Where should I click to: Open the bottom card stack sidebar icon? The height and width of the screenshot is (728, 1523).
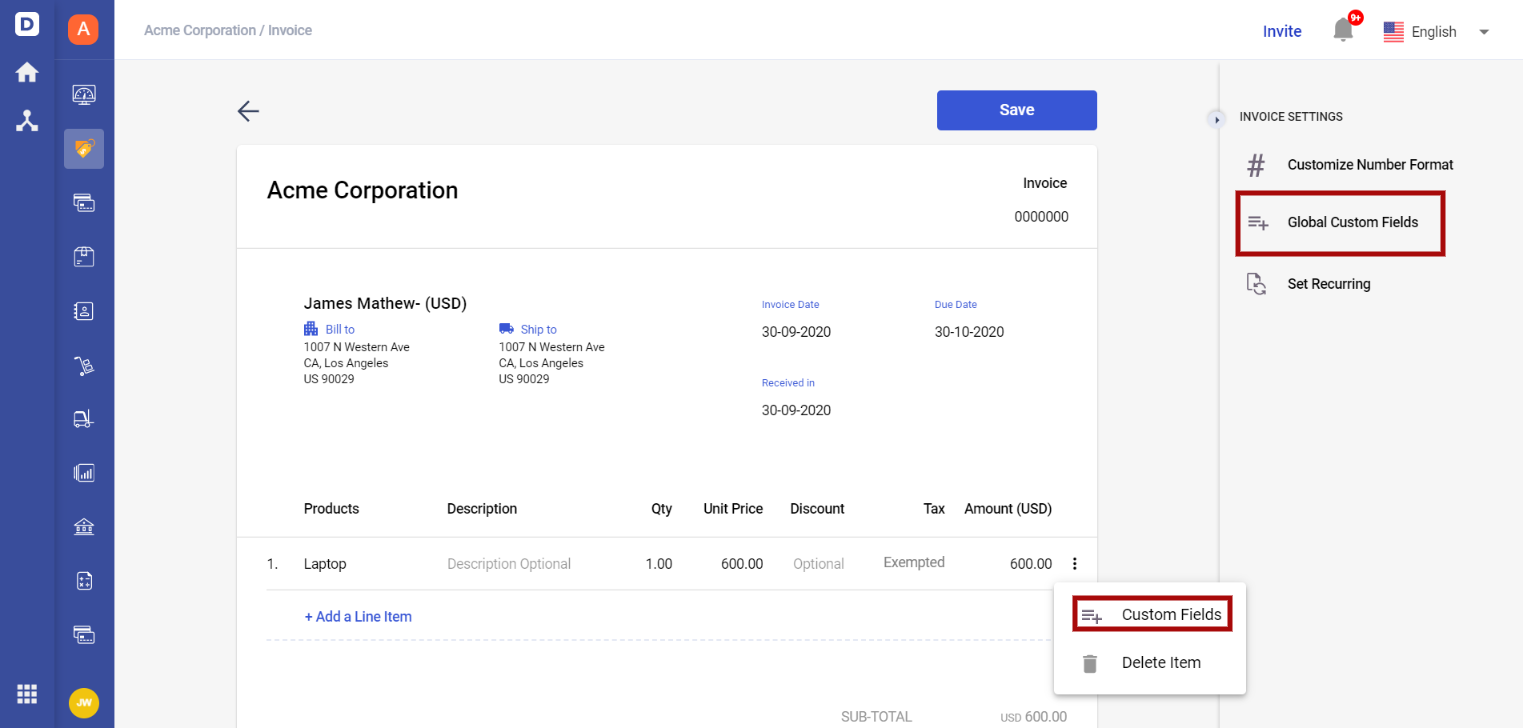click(x=84, y=634)
